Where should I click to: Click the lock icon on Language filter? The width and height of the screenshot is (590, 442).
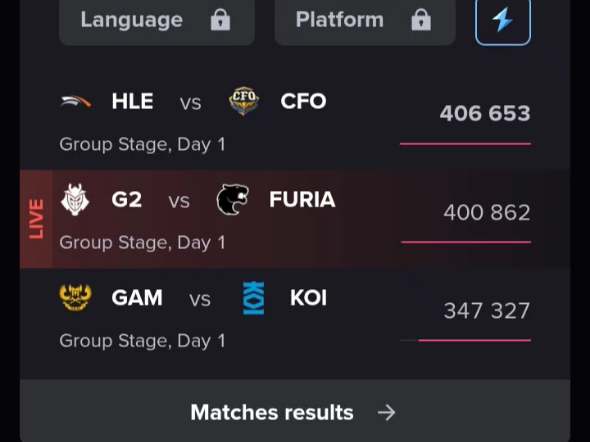[x=220, y=20]
